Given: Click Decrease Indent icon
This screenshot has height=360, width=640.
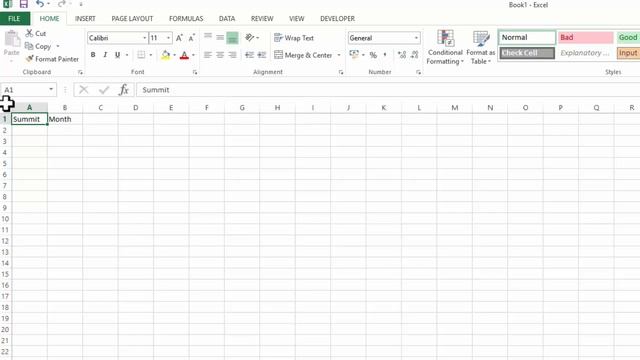Looking at the screenshot, I should 249,55.
